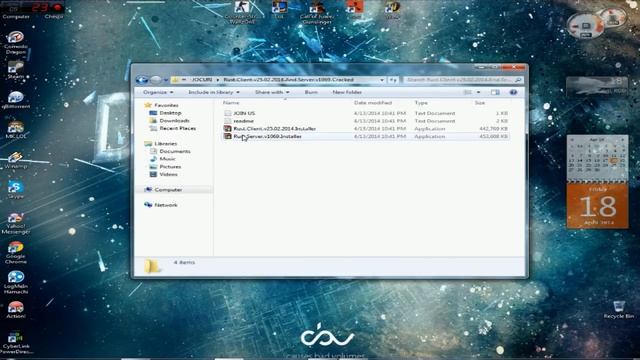
Task: Open the Organize menu
Action: pyautogui.click(x=158, y=92)
